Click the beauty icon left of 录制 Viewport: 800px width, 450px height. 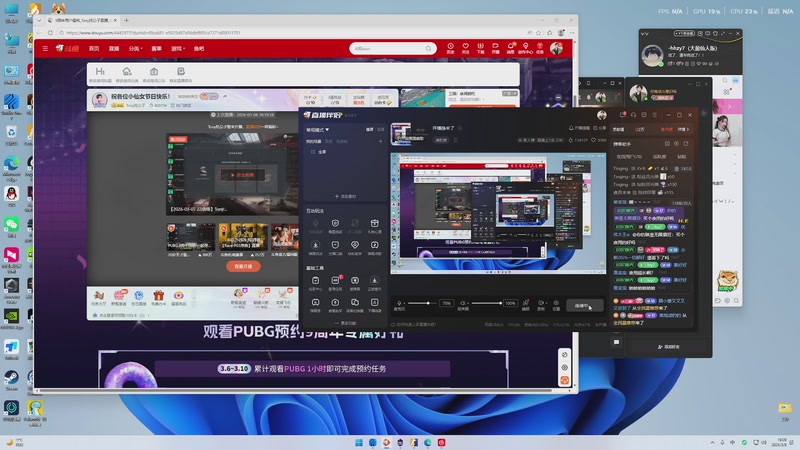point(526,303)
